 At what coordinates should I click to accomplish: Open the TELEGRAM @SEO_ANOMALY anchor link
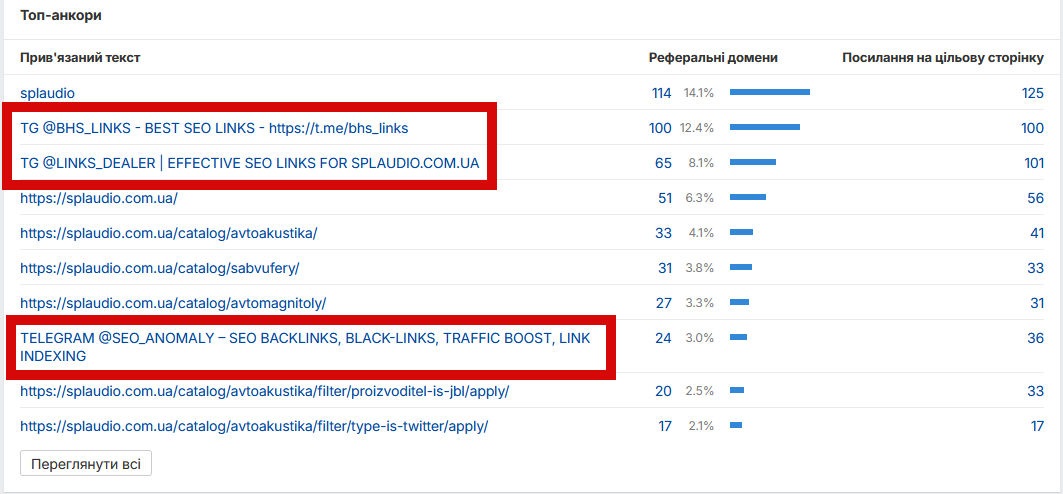[x=305, y=347]
